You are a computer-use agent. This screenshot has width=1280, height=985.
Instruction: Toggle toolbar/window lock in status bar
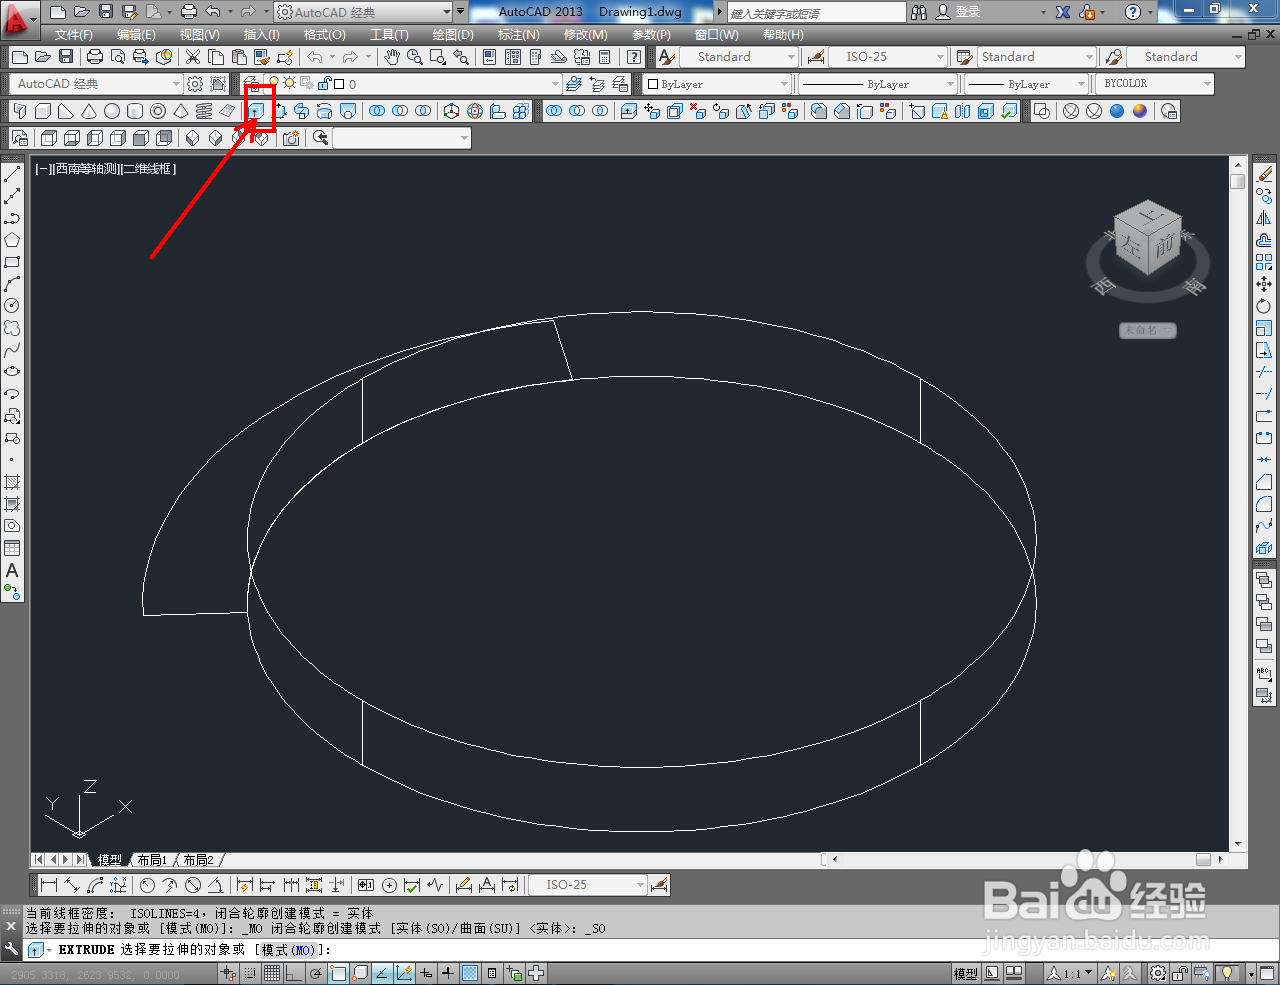pos(1180,973)
